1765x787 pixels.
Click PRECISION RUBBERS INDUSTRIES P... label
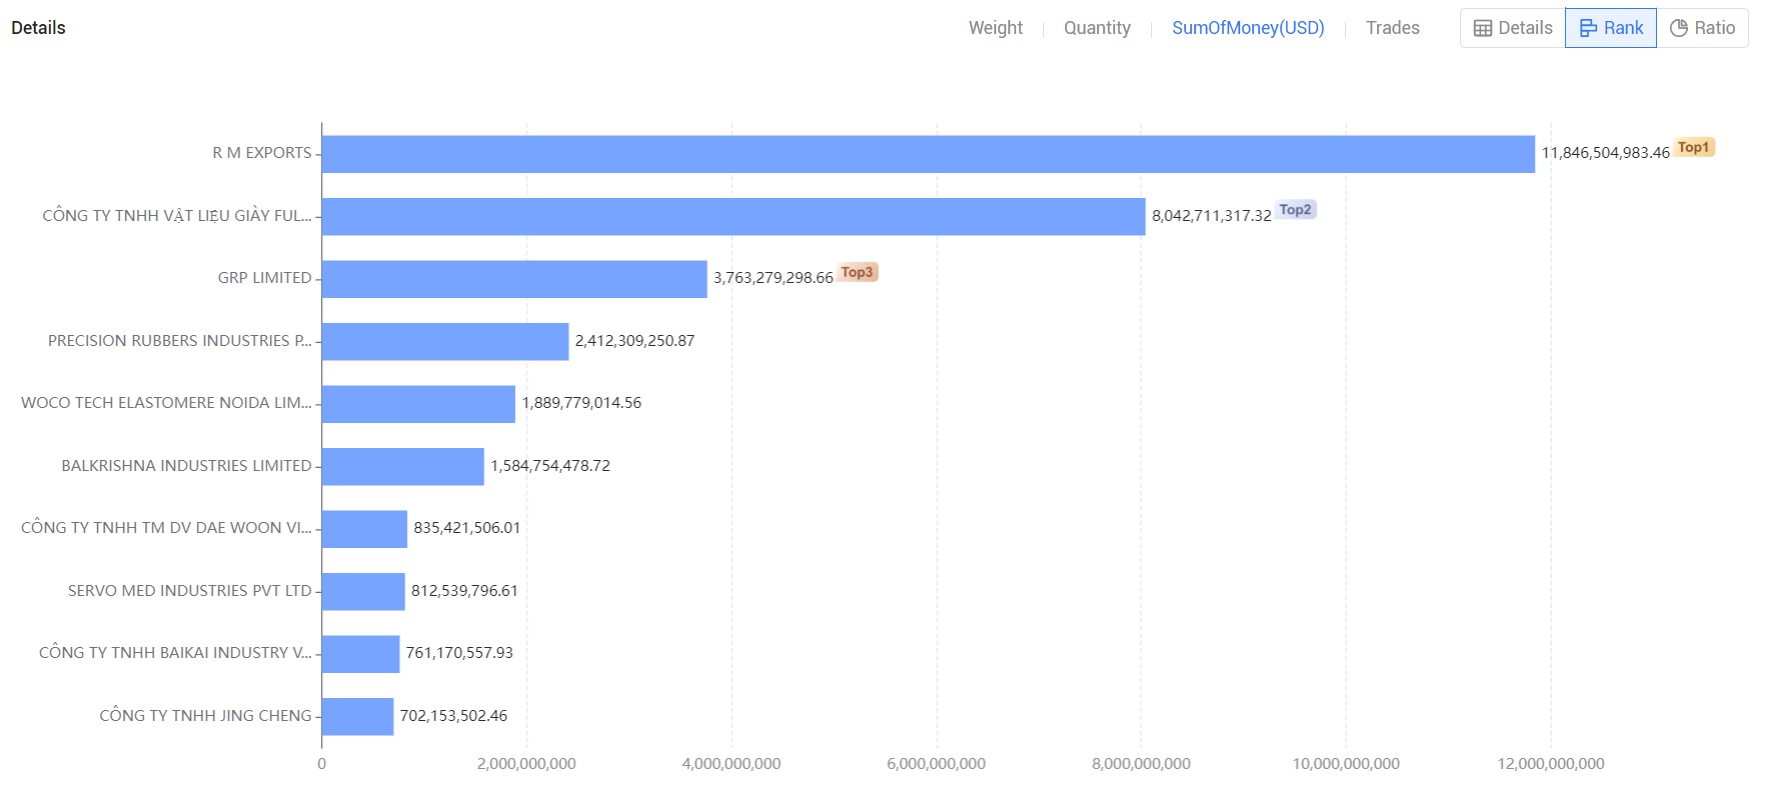tap(180, 341)
